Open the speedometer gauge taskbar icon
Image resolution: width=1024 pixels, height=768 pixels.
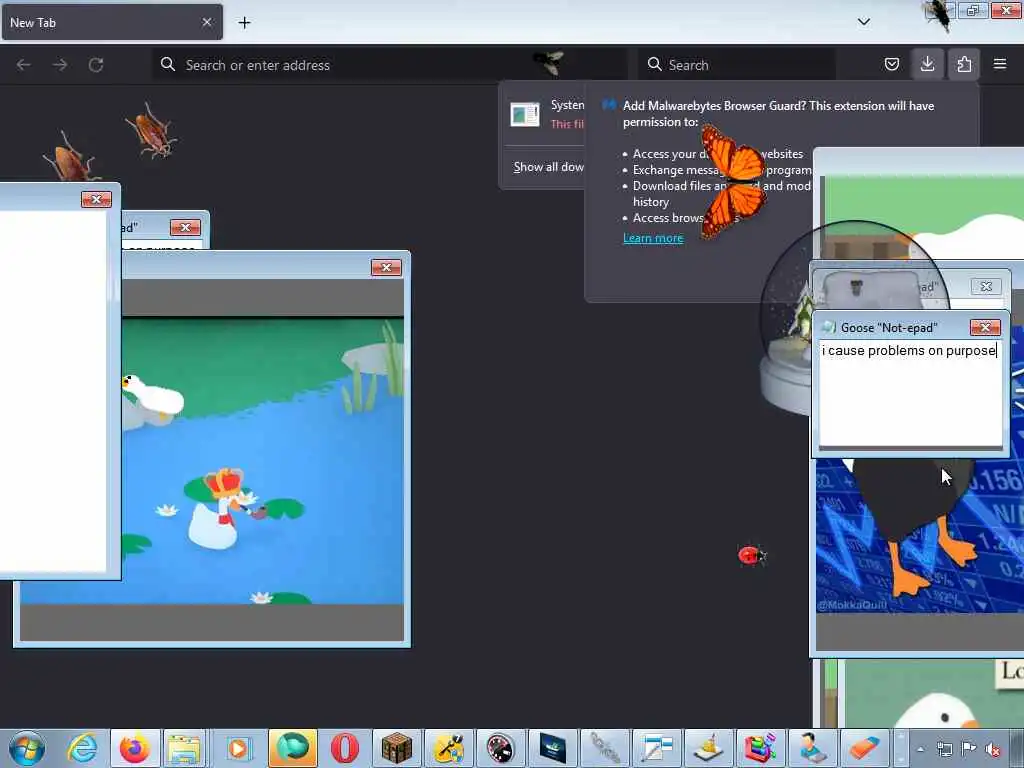tap(500, 748)
